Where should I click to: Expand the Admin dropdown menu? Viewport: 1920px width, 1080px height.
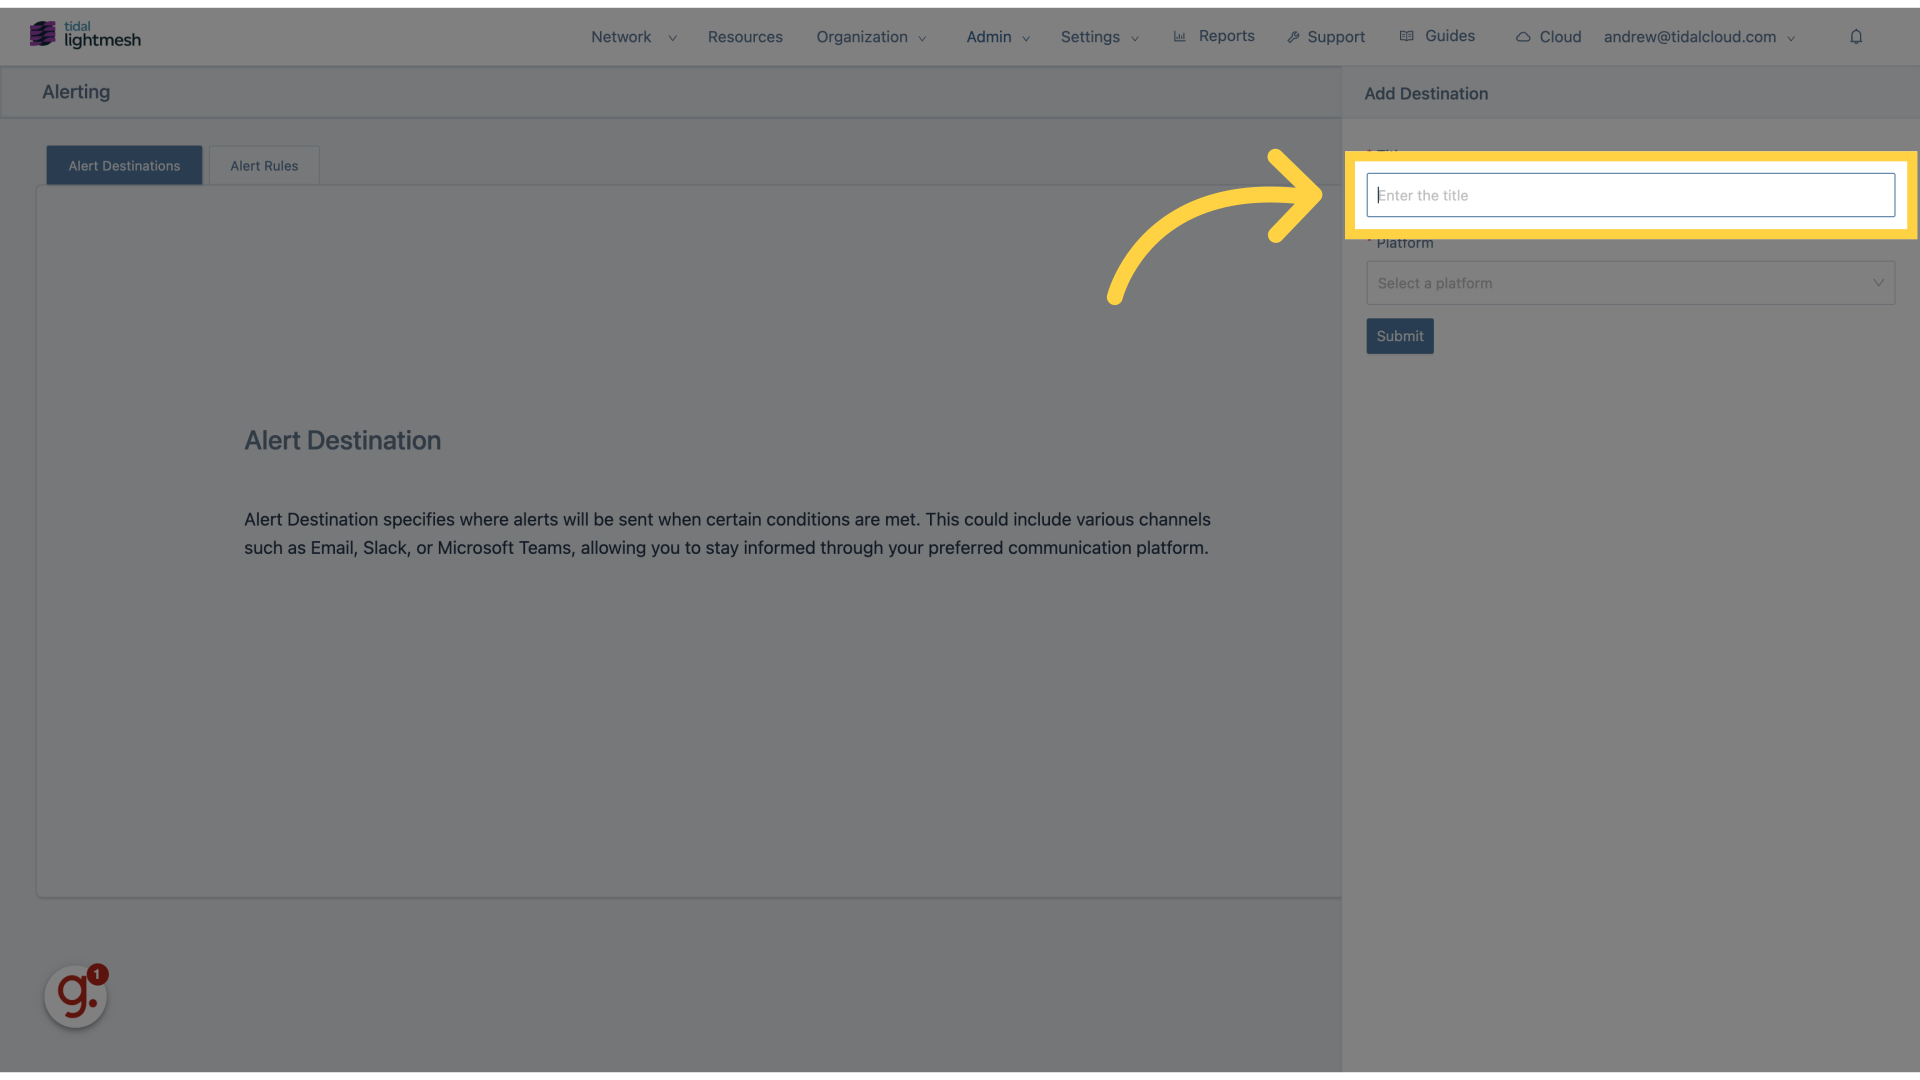[996, 36]
